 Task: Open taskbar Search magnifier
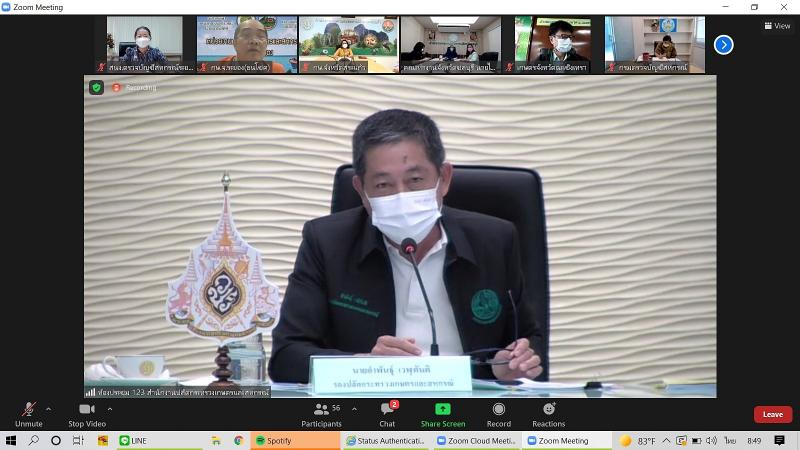pyautogui.click(x=33, y=441)
